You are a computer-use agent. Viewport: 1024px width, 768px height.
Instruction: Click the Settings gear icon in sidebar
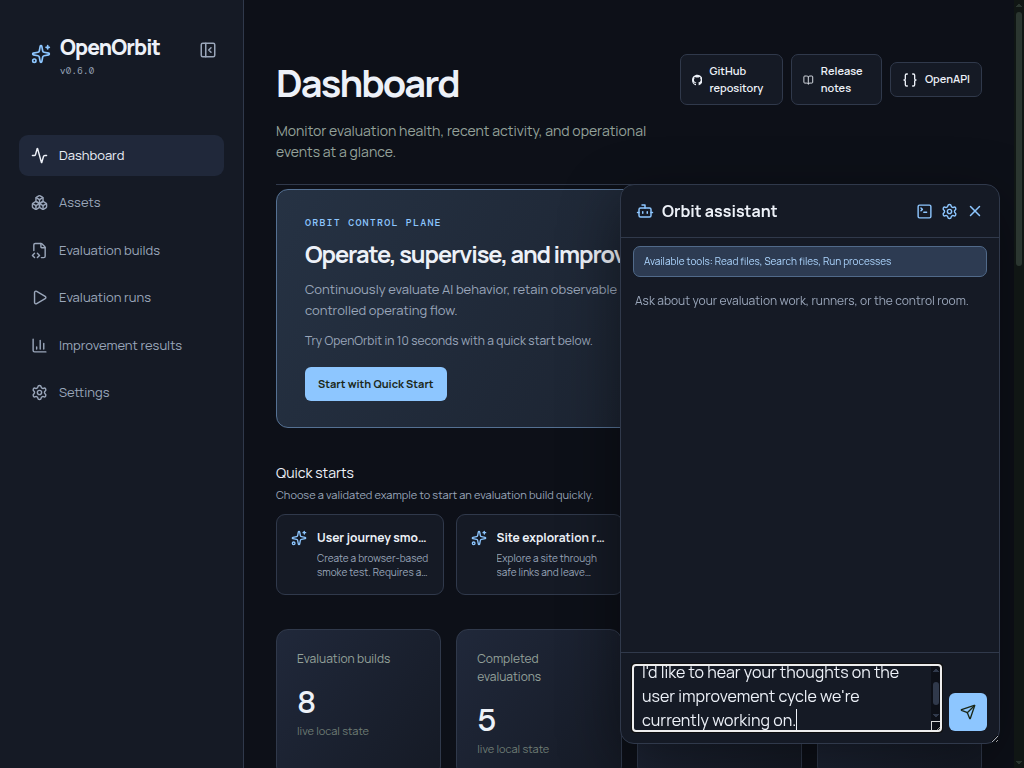point(40,392)
